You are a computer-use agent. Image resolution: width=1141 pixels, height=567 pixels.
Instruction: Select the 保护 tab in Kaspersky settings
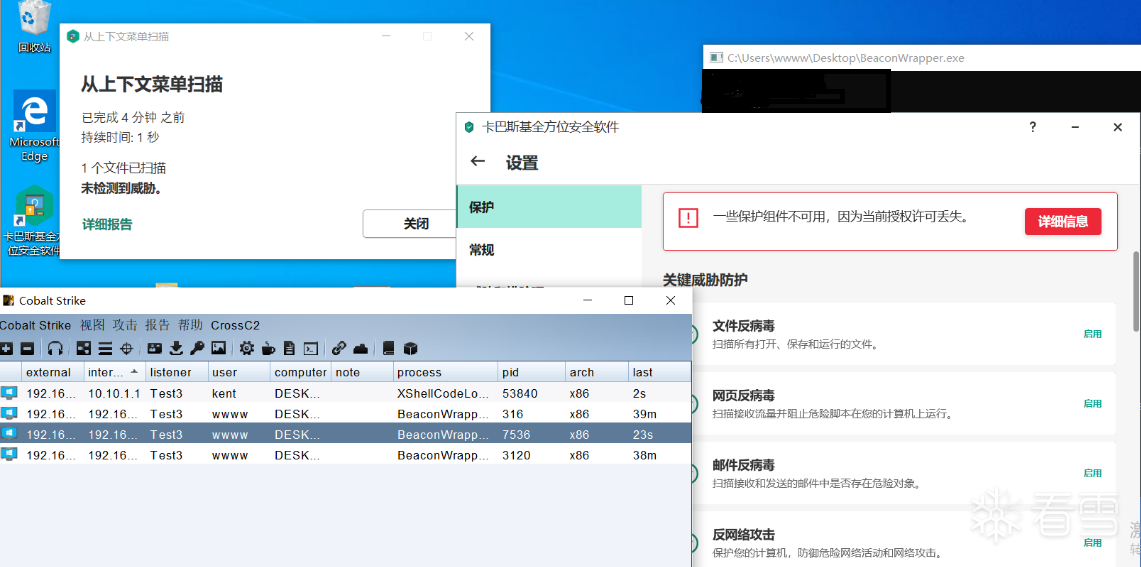click(549, 207)
